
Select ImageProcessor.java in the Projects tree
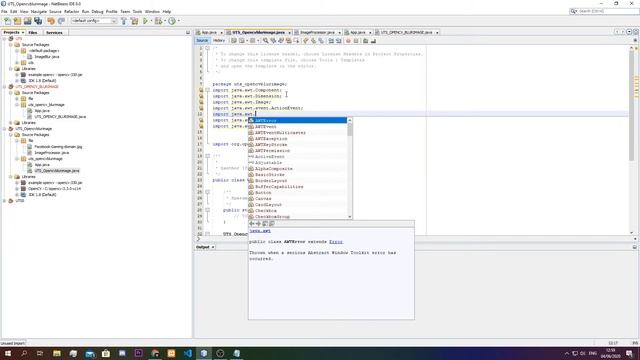[51, 153]
